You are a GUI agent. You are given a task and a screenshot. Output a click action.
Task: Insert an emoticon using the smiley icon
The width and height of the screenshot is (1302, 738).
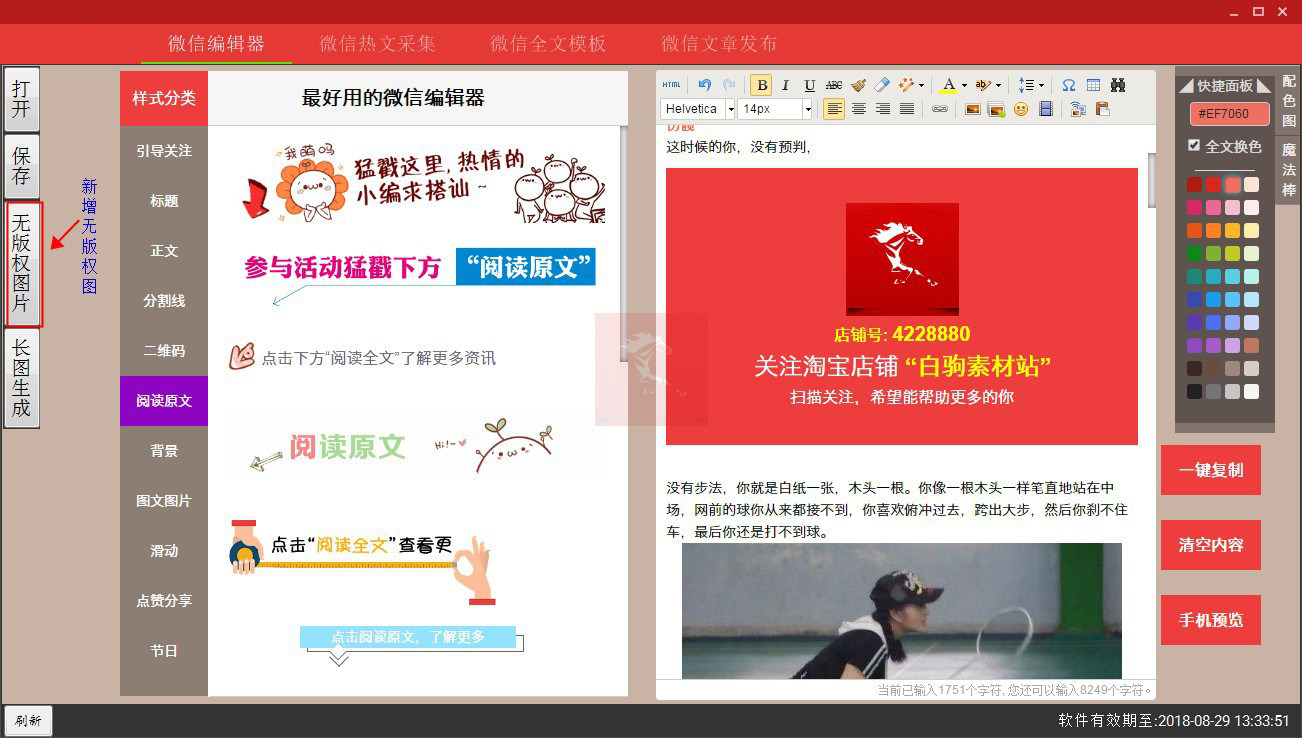click(x=1021, y=109)
